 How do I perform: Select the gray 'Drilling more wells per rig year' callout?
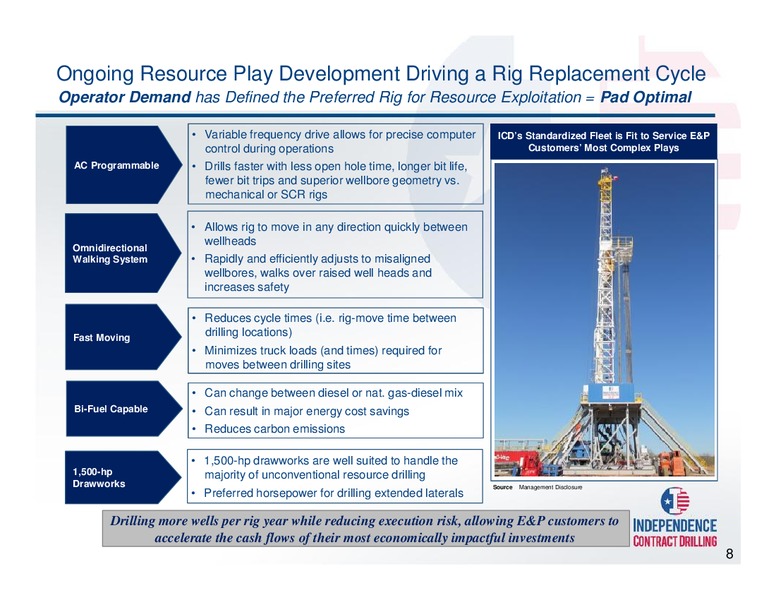click(365, 529)
